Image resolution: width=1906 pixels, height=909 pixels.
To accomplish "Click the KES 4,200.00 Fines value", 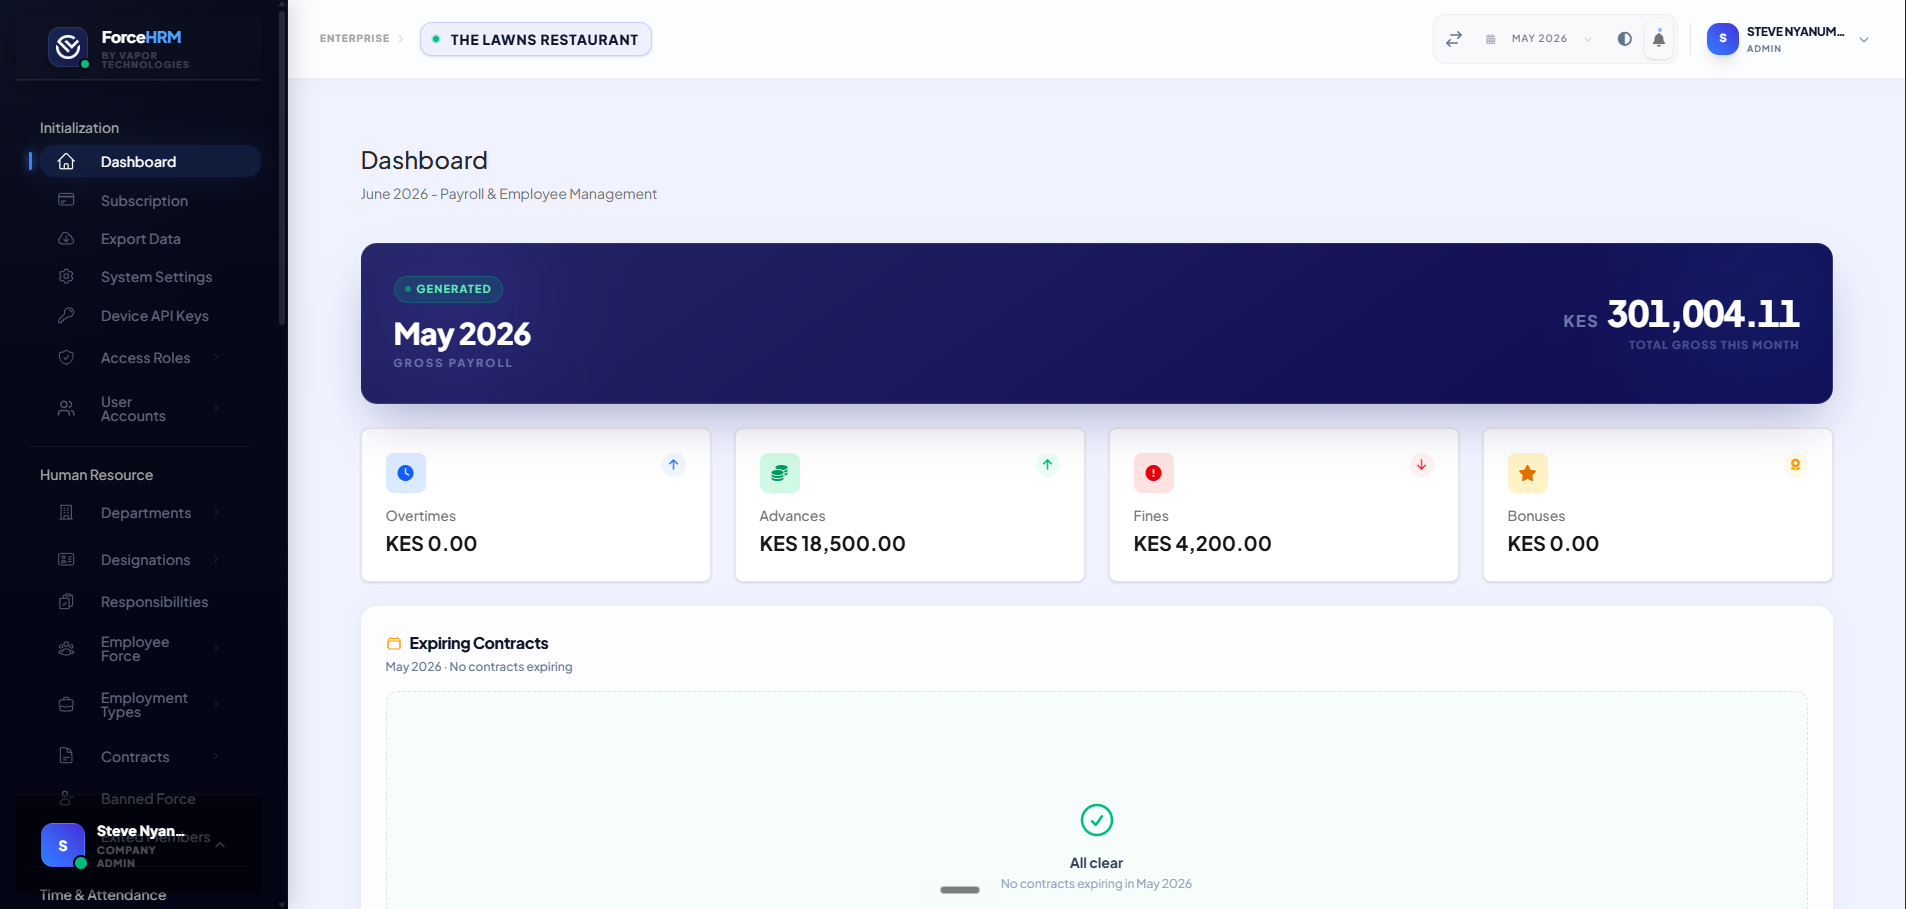I will [1202, 543].
